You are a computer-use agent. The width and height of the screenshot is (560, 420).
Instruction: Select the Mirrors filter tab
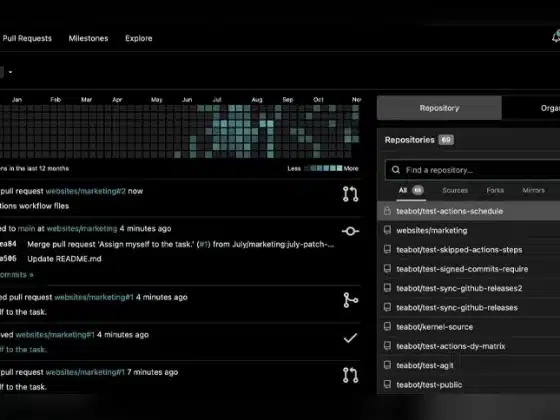click(x=533, y=190)
